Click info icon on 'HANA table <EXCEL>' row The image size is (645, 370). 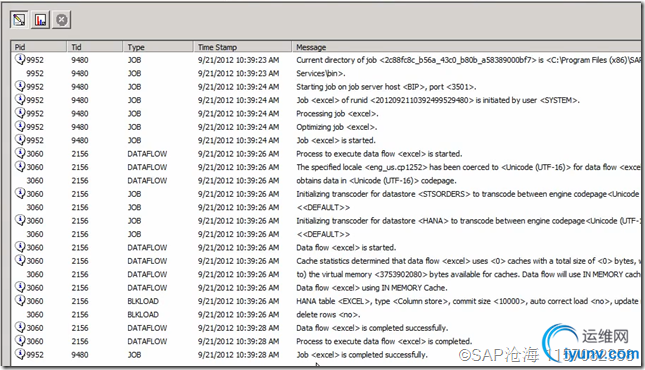coord(20,300)
